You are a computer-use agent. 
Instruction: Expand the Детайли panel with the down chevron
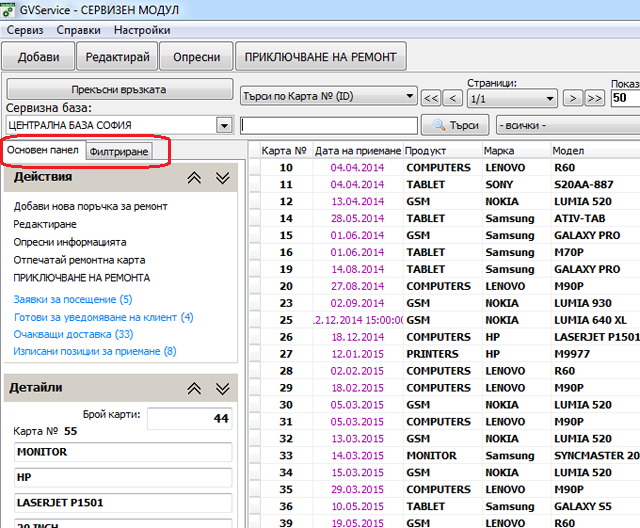222,388
